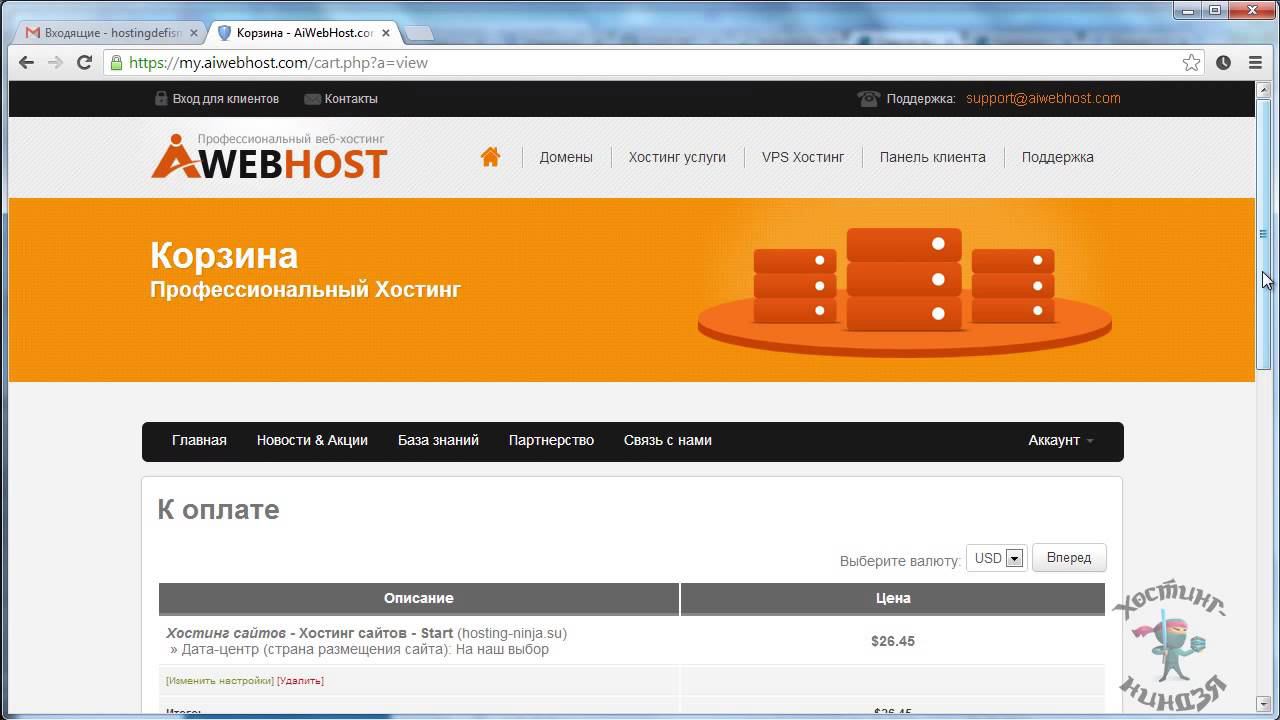The width and height of the screenshot is (1280, 720).
Task: Click Удалить link in cart
Action: 300,681
